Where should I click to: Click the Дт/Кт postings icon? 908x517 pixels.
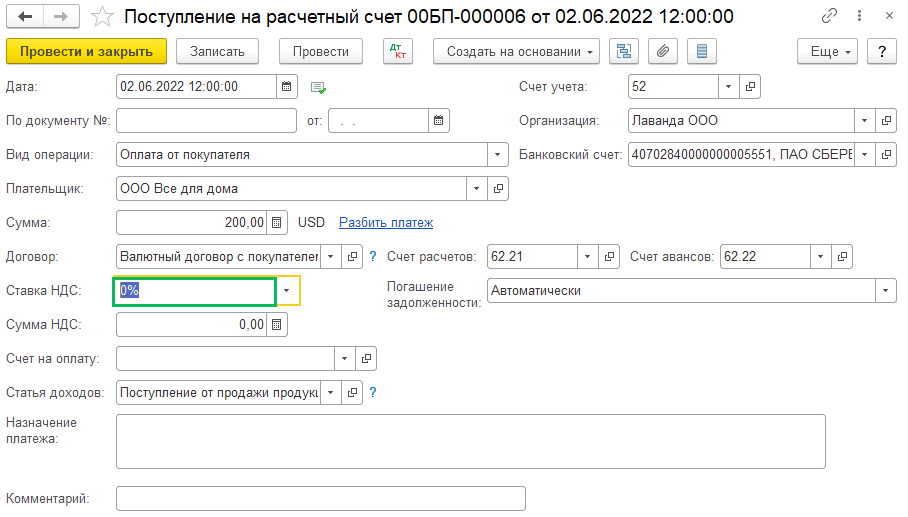[398, 52]
